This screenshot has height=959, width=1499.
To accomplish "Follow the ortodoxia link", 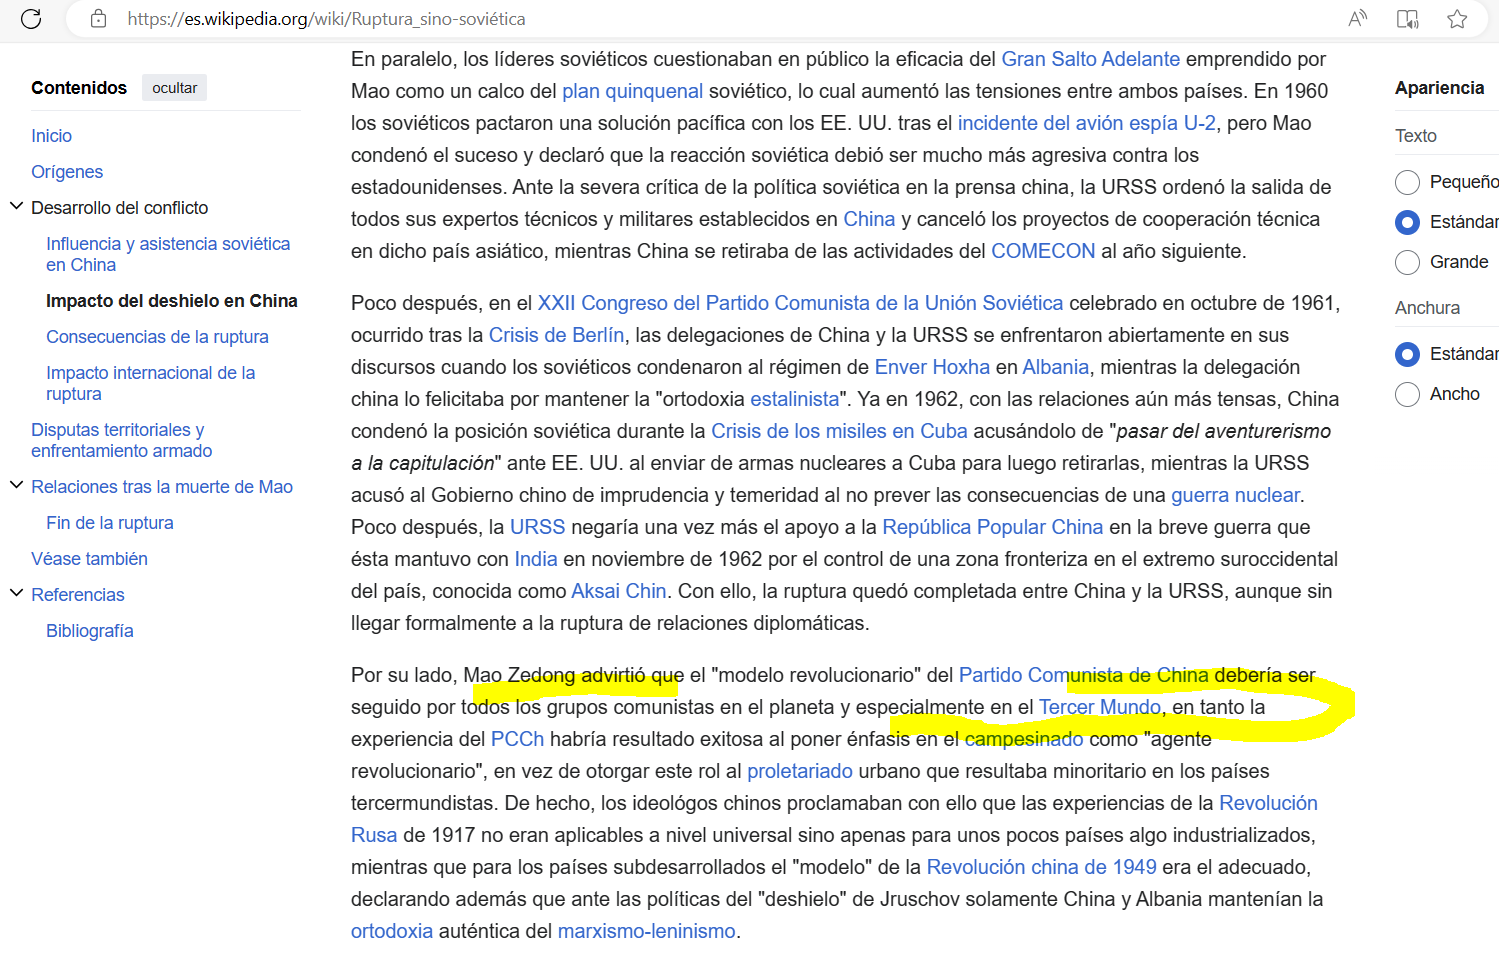I will 392,931.
